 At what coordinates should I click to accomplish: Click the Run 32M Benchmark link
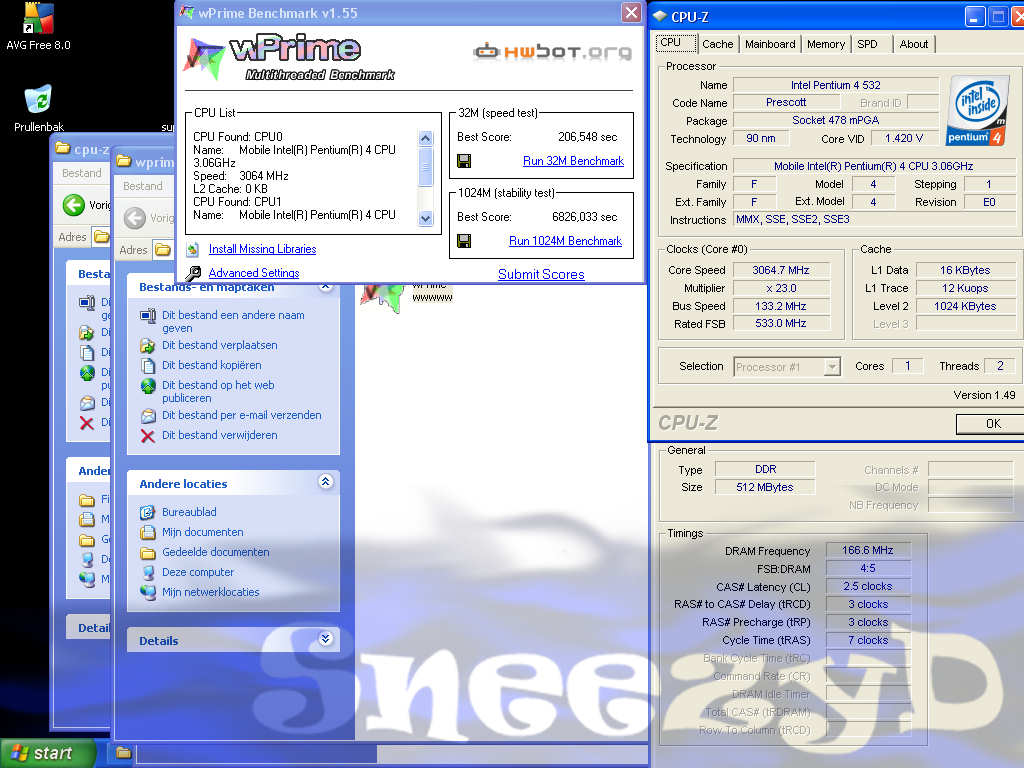pyautogui.click(x=573, y=161)
